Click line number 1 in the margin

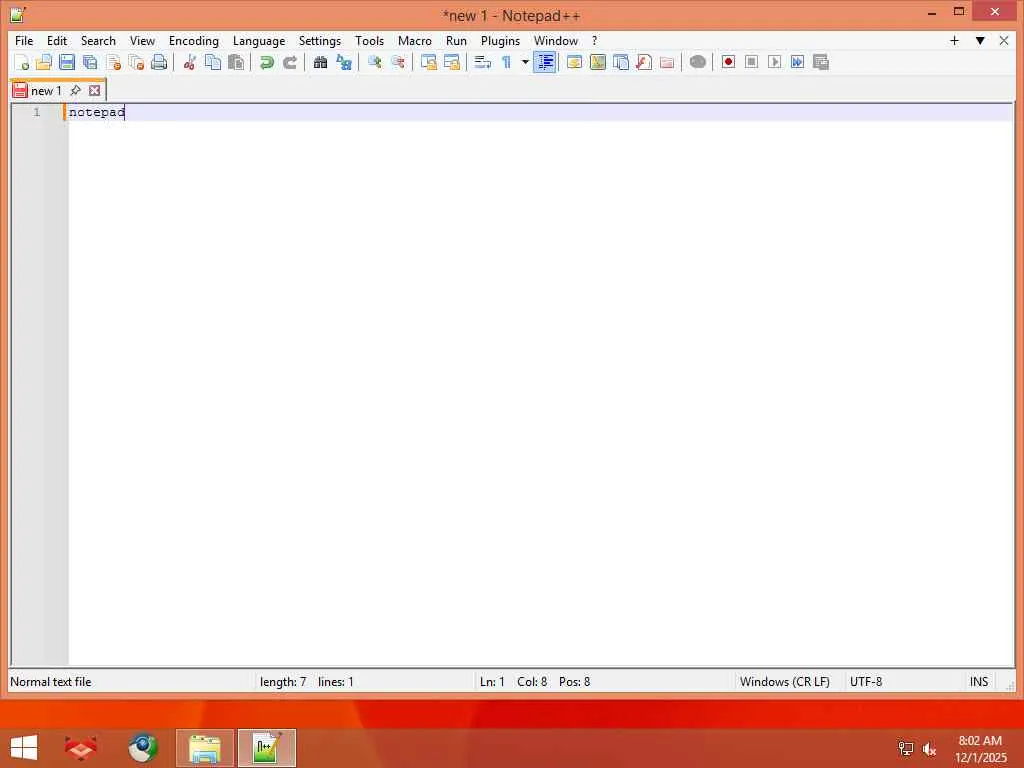point(37,112)
